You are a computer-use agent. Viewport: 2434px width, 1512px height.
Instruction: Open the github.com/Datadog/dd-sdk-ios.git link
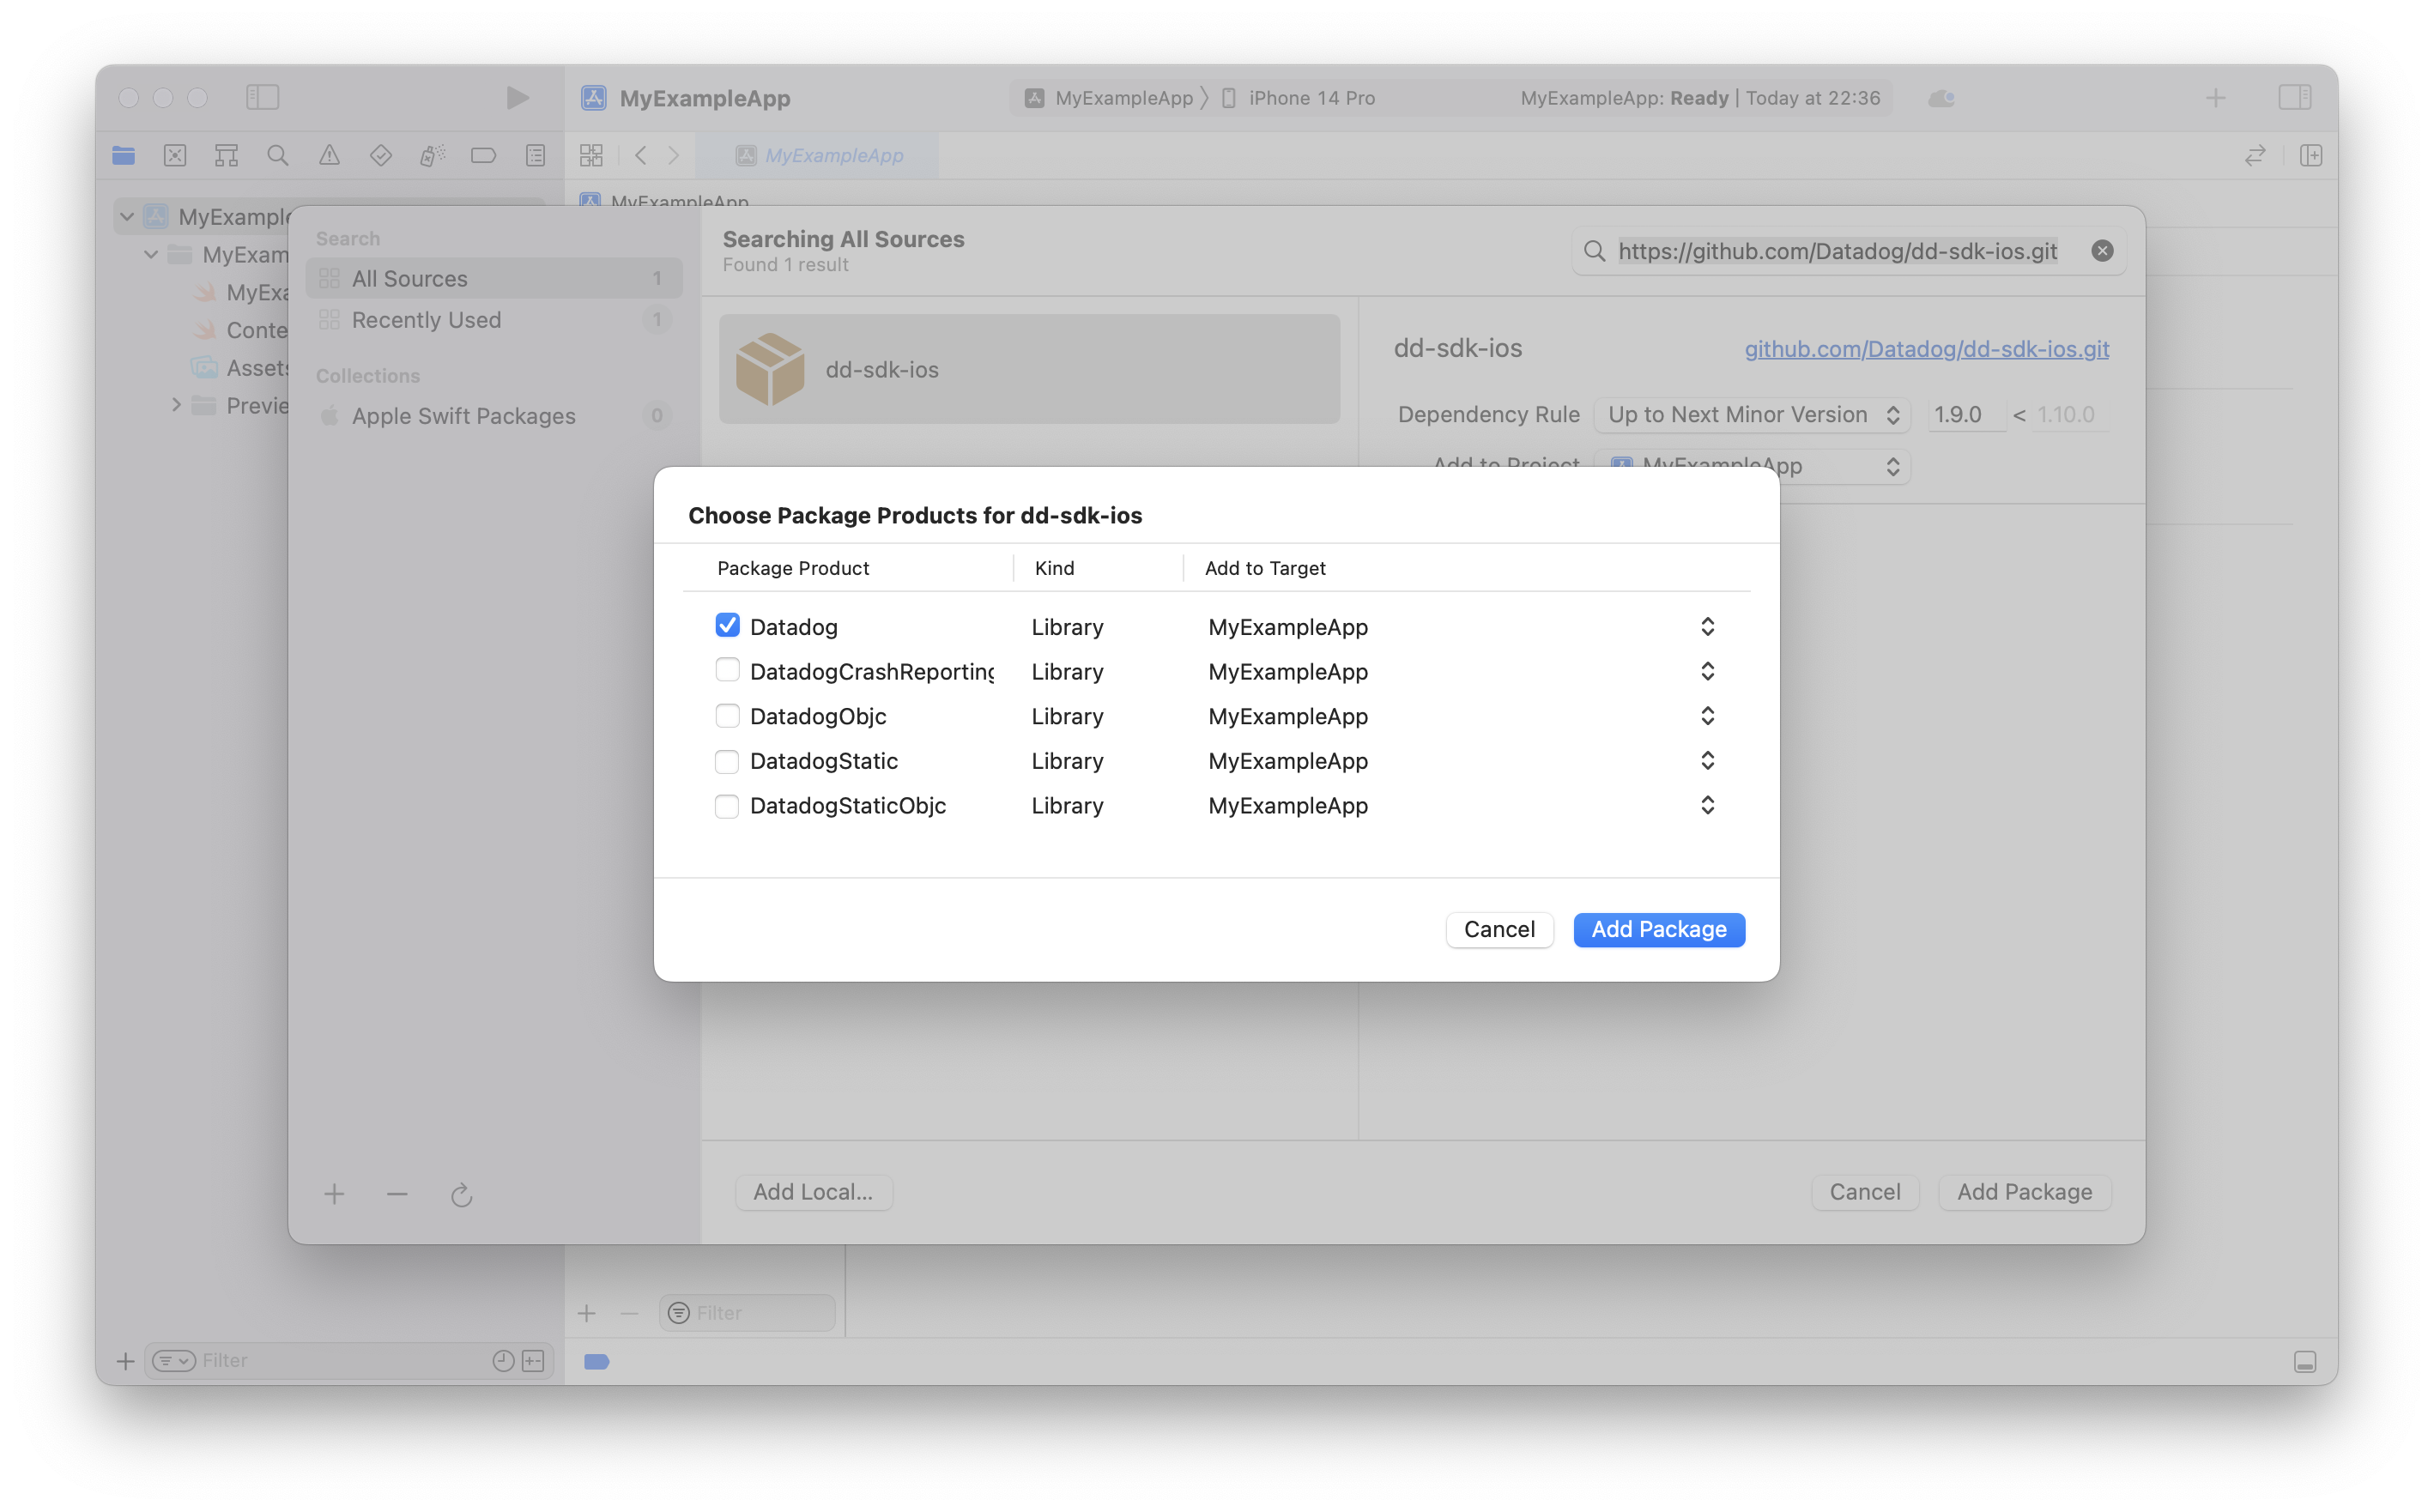click(1926, 348)
